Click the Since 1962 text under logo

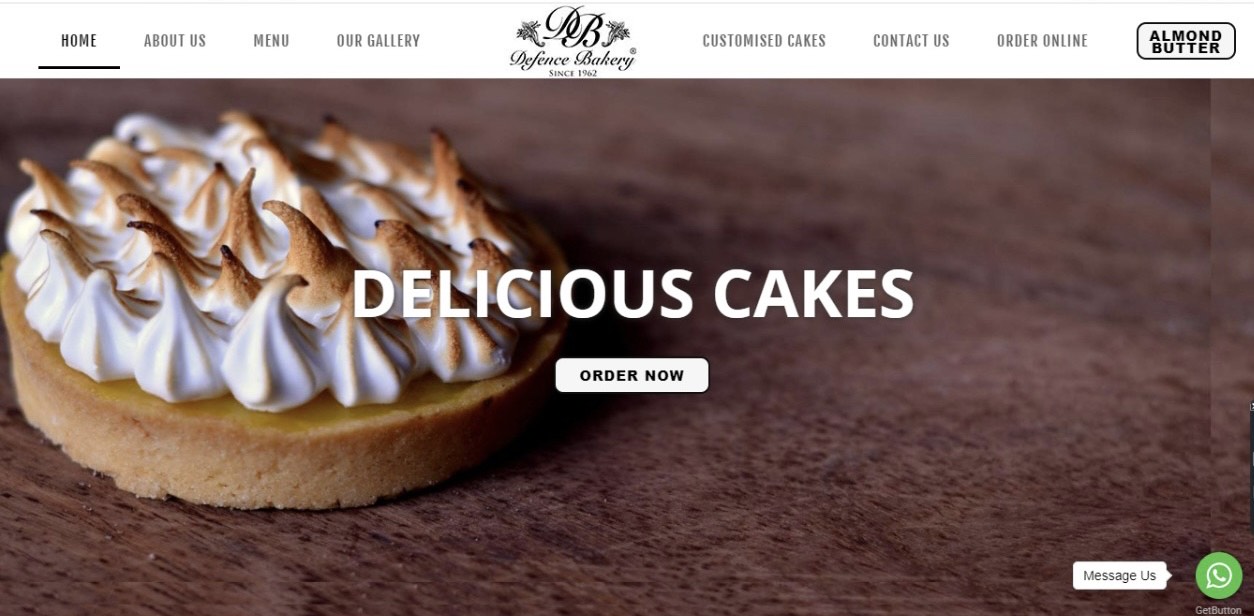point(573,73)
